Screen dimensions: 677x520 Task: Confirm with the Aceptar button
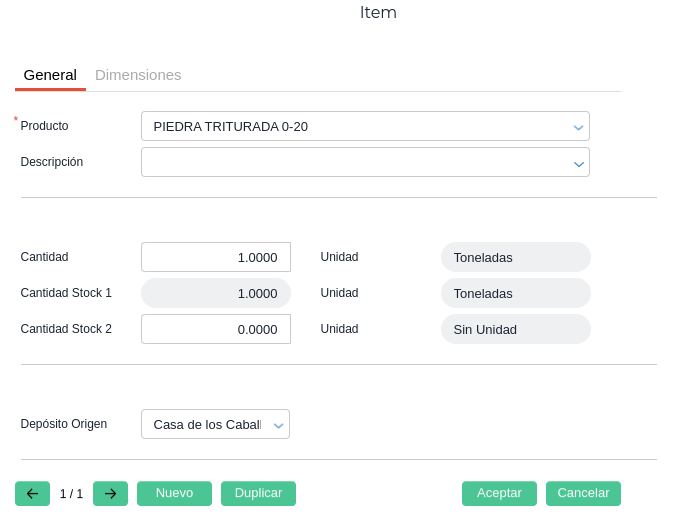(x=499, y=493)
